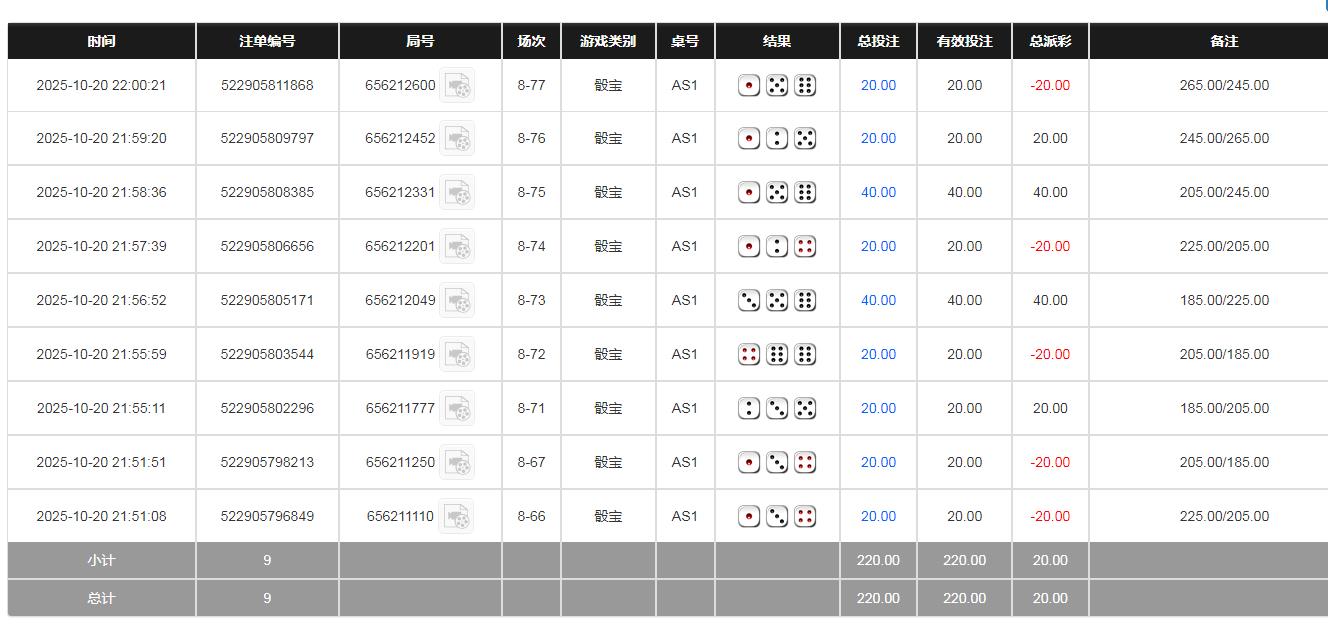
Task: Select bet slip number 522905811868
Action: pyautogui.click(x=267, y=86)
